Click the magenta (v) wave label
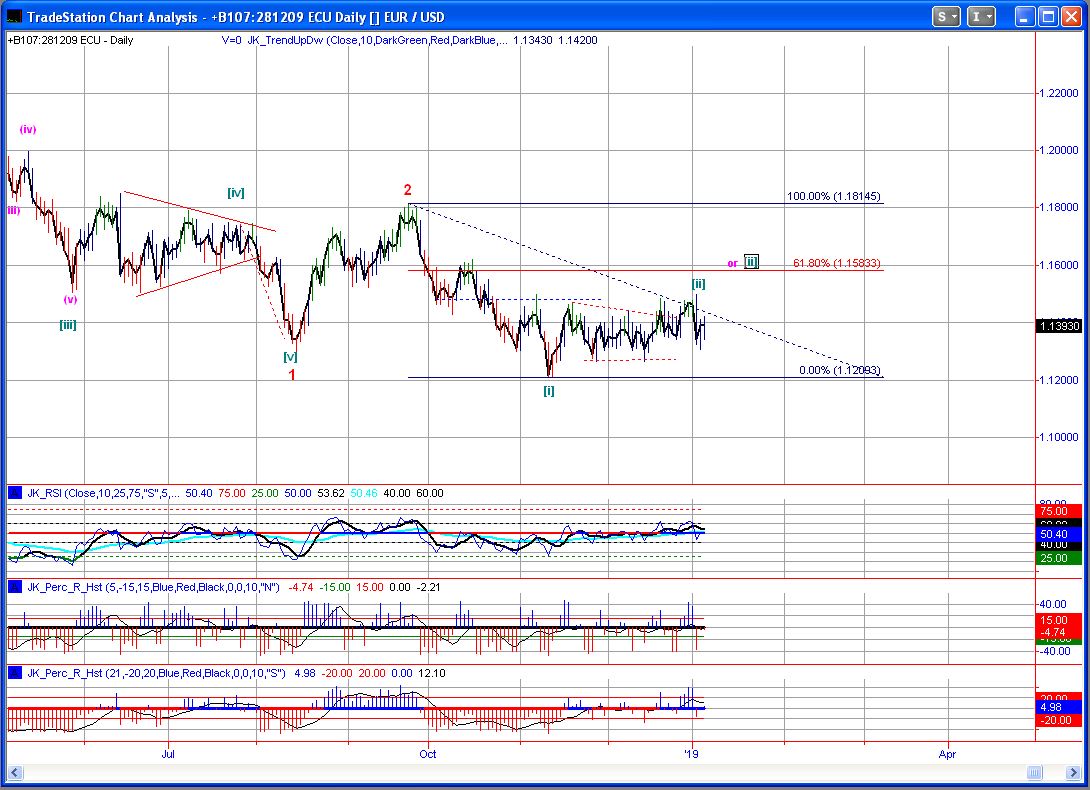The image size is (1090, 790). [x=70, y=300]
